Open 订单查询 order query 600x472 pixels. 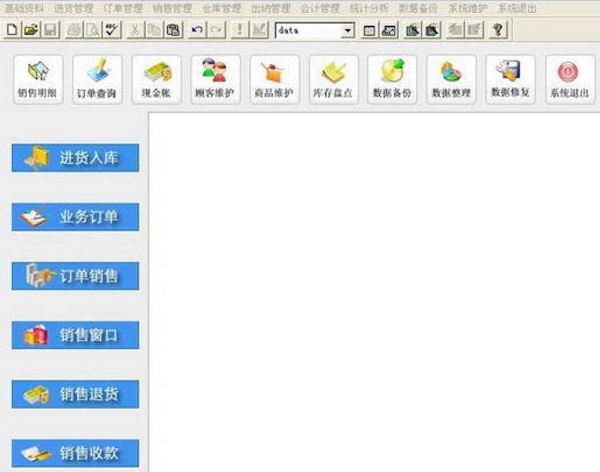[97, 79]
